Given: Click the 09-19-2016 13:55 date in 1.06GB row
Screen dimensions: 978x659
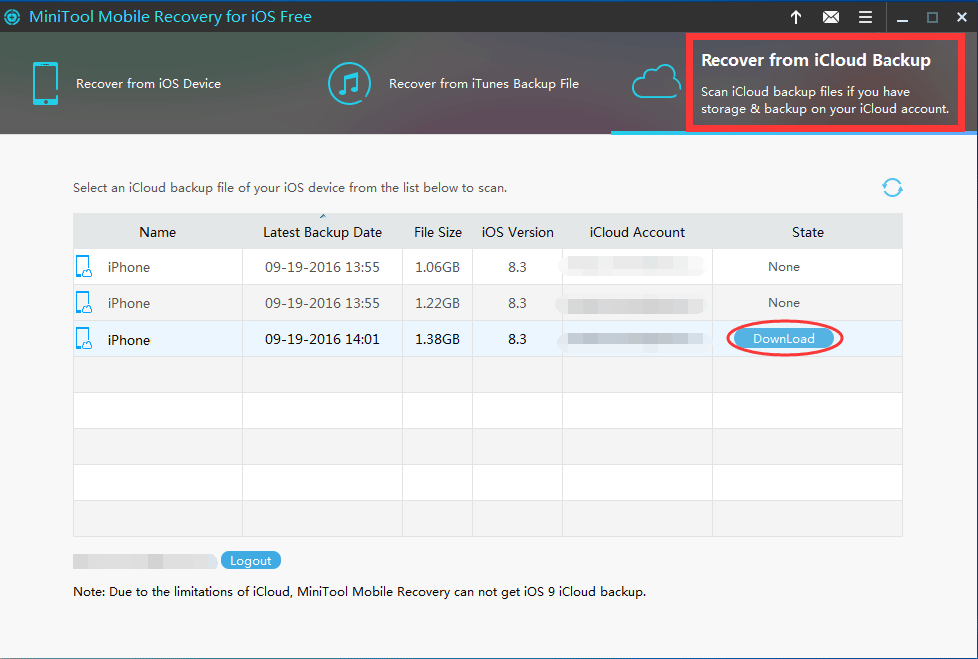Looking at the screenshot, I should (x=322, y=267).
